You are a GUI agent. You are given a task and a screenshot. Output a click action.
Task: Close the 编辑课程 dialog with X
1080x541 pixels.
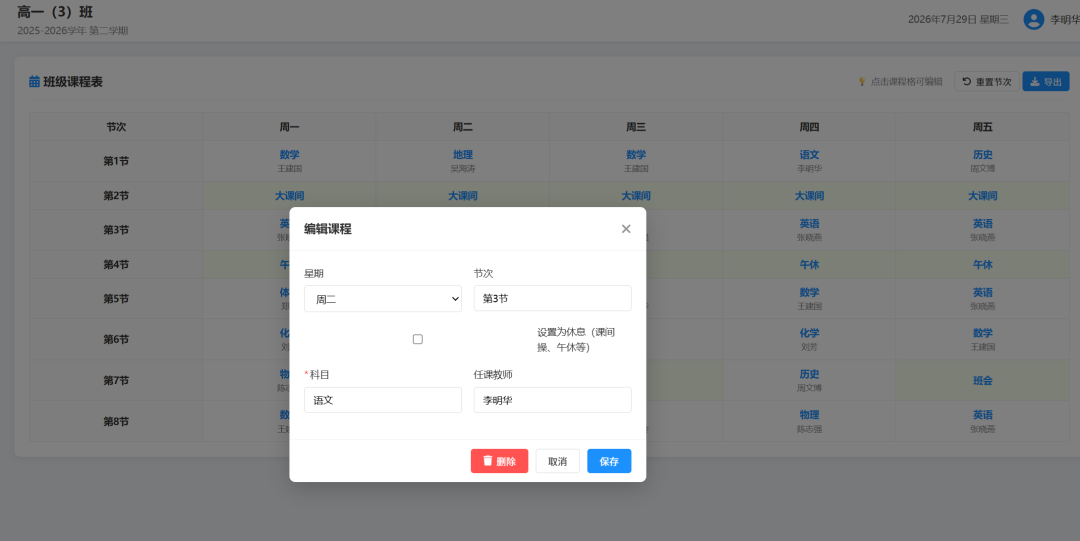pyautogui.click(x=625, y=229)
